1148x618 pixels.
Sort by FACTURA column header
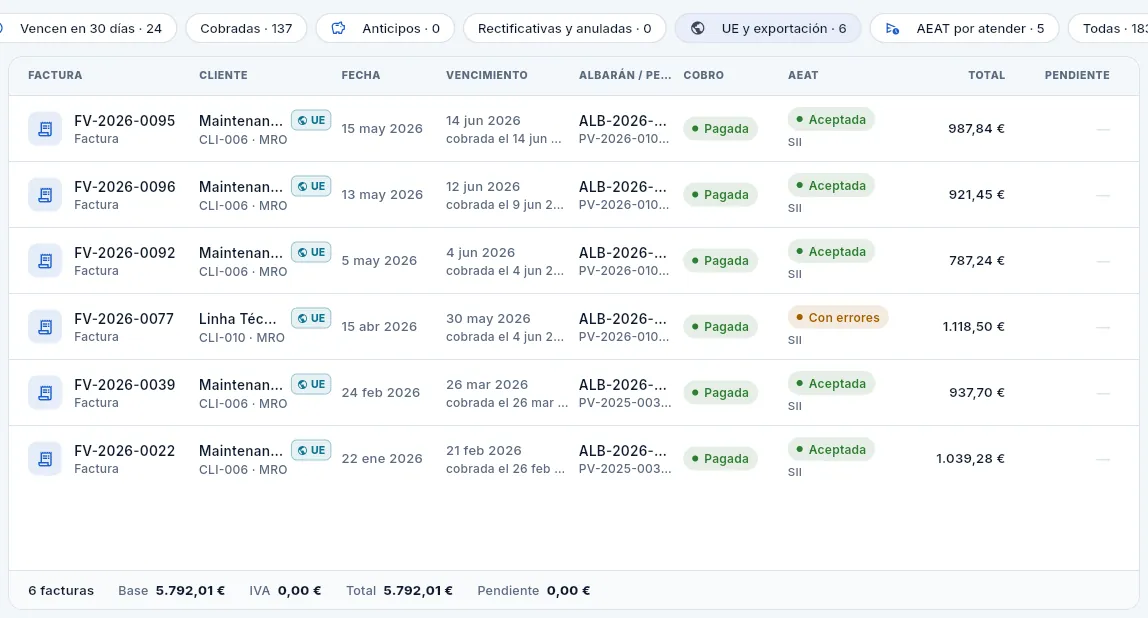55,75
